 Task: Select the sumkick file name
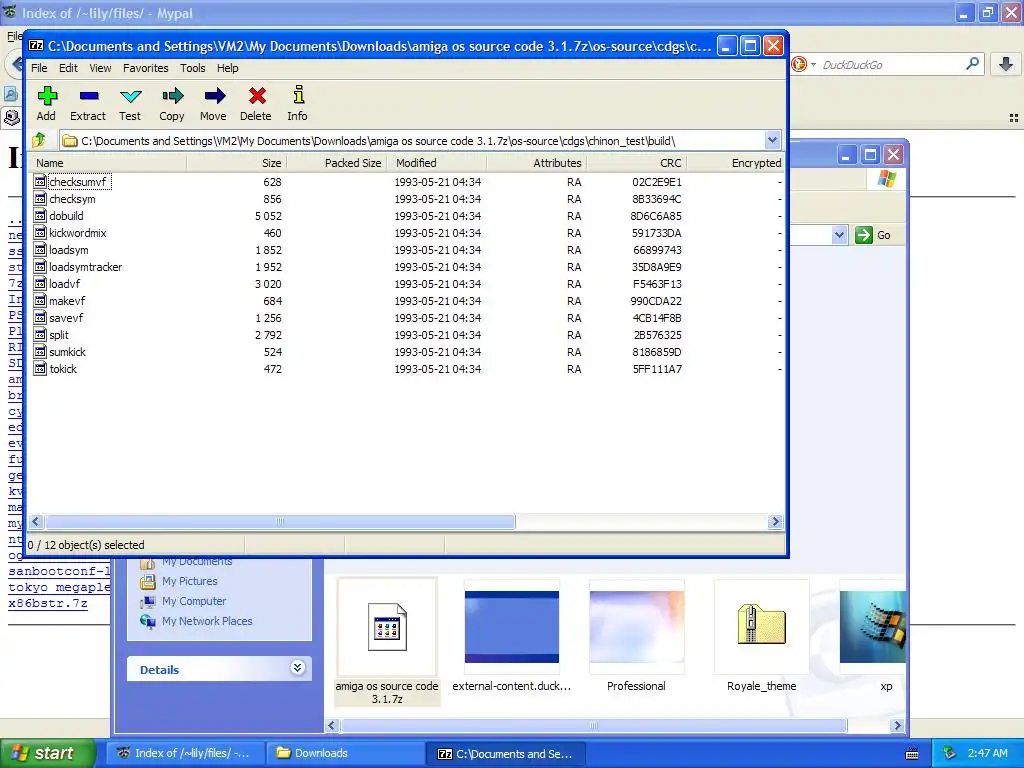(x=67, y=352)
